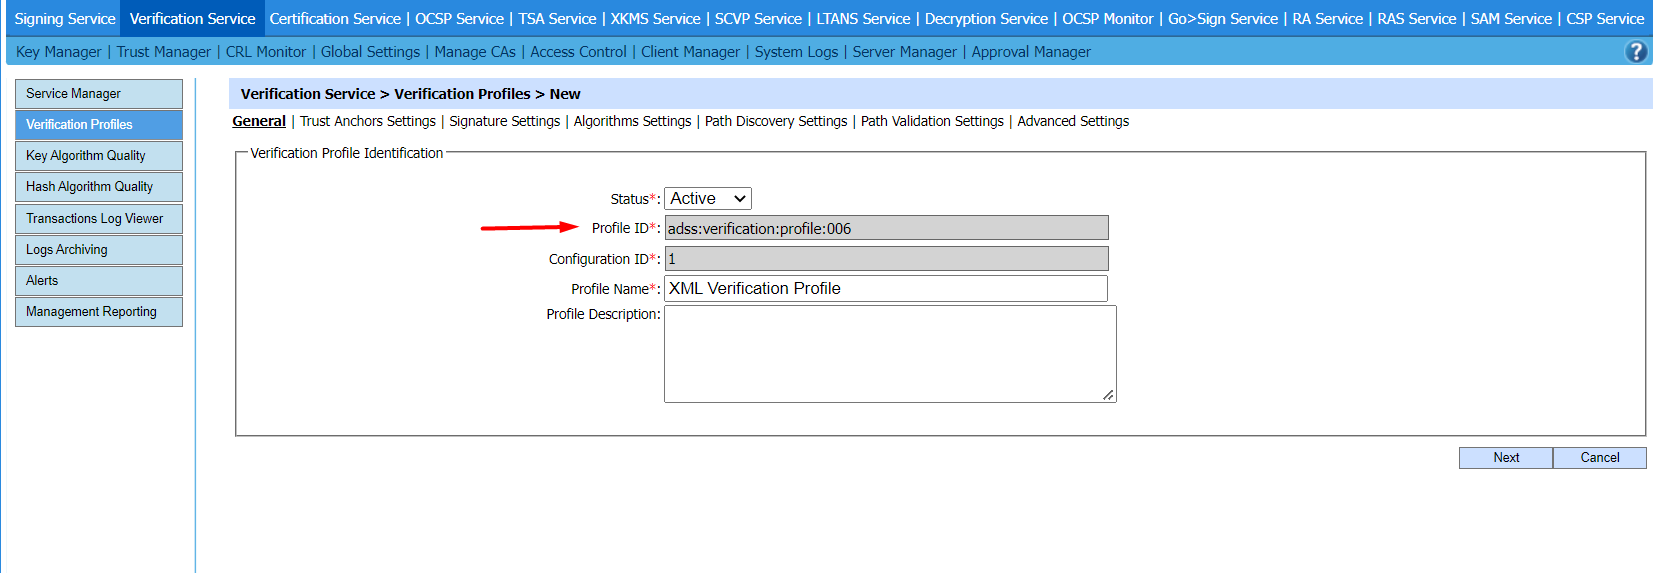Open Advanced Settings tab

tap(1072, 121)
